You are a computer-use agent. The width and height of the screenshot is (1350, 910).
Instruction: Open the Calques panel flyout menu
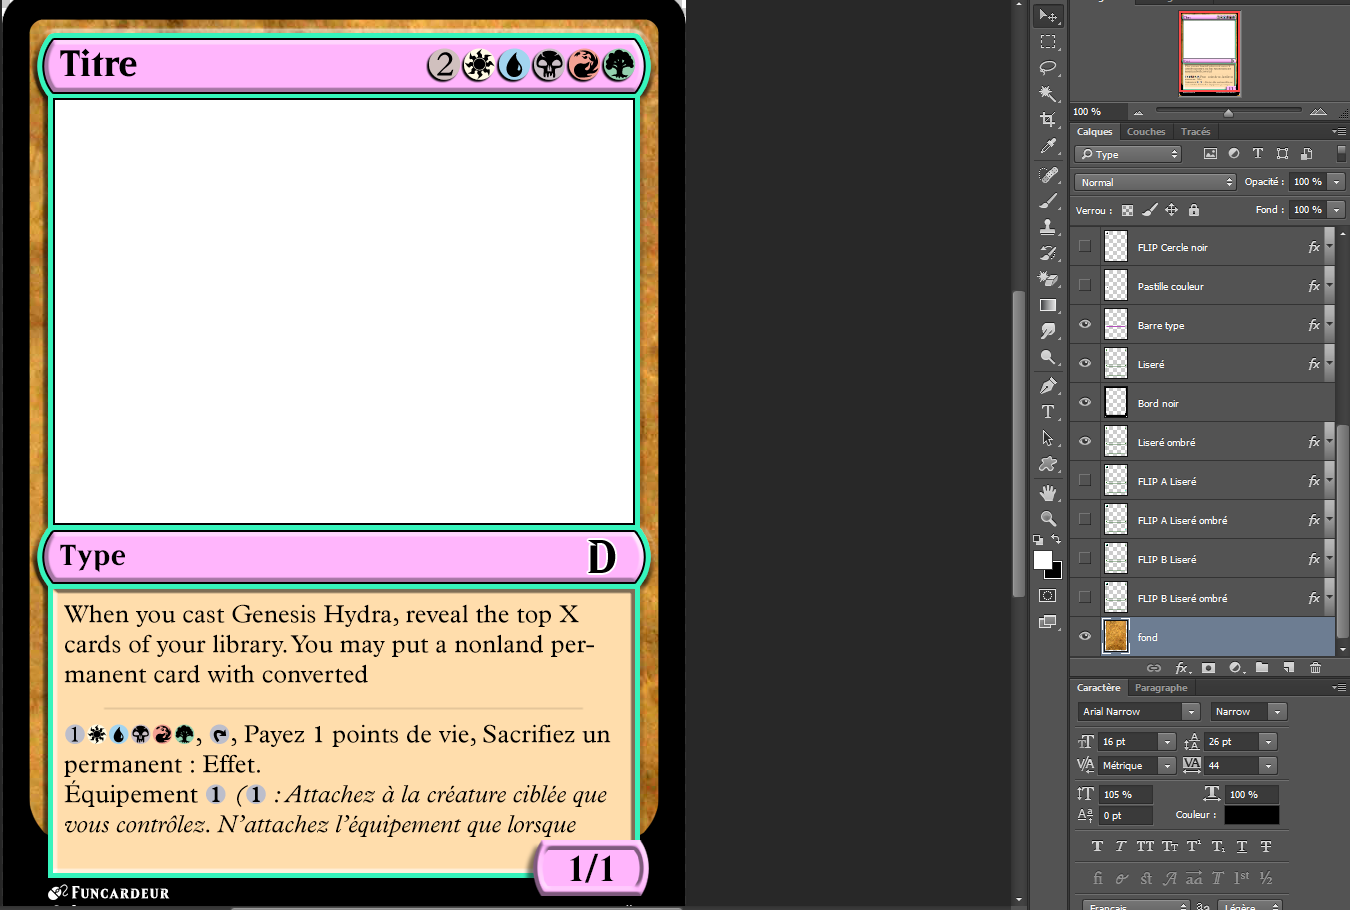coord(1338,132)
